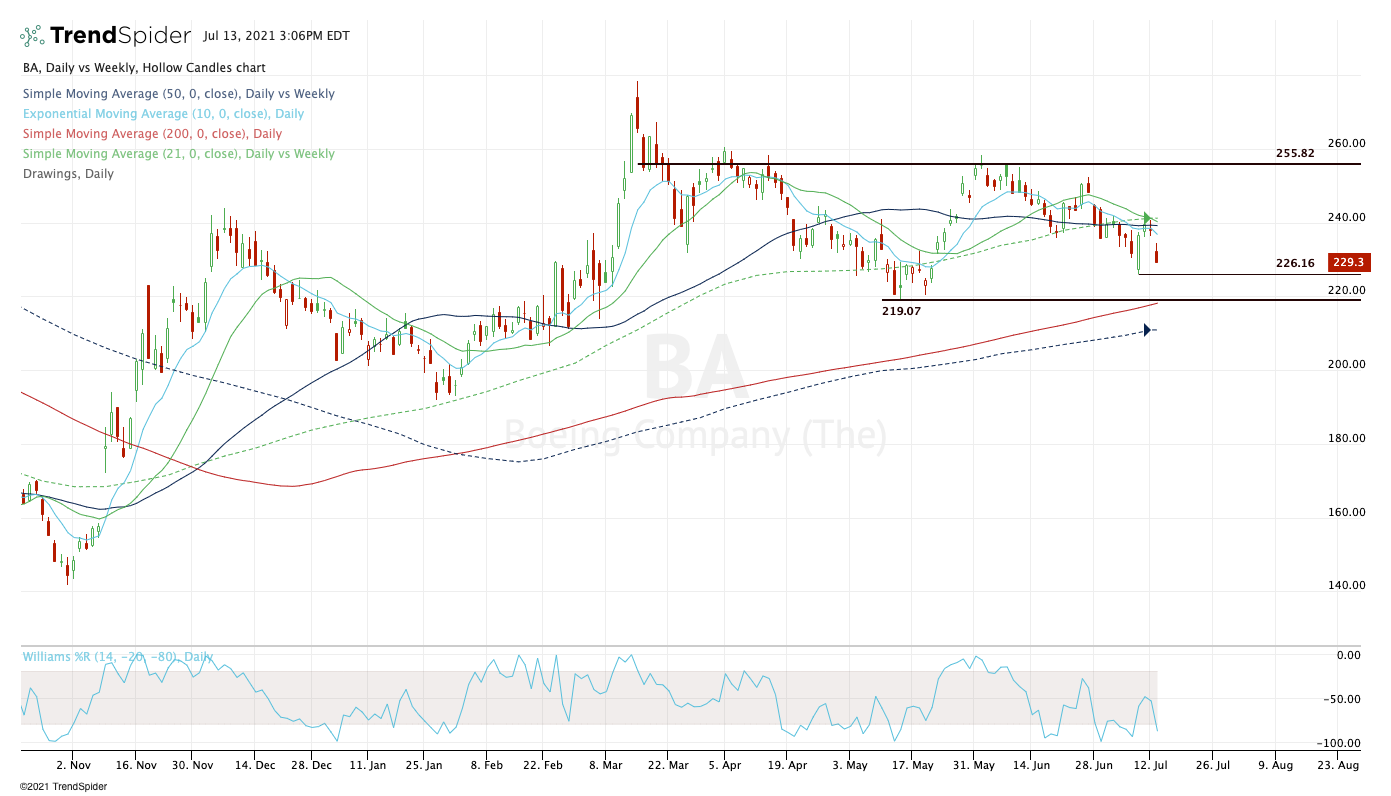The height and width of the screenshot is (796, 1391).
Task: Open the Williams %R indicator label
Action: click(117, 657)
